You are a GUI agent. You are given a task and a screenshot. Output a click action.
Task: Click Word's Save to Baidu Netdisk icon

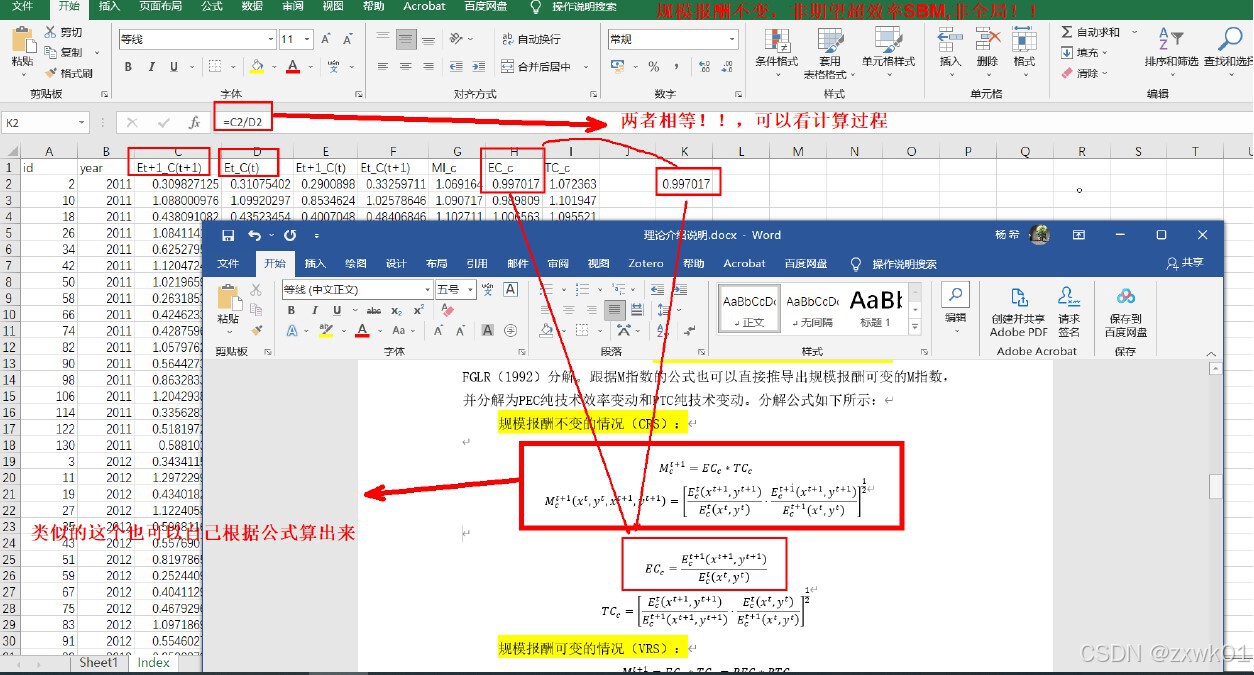point(1126,296)
